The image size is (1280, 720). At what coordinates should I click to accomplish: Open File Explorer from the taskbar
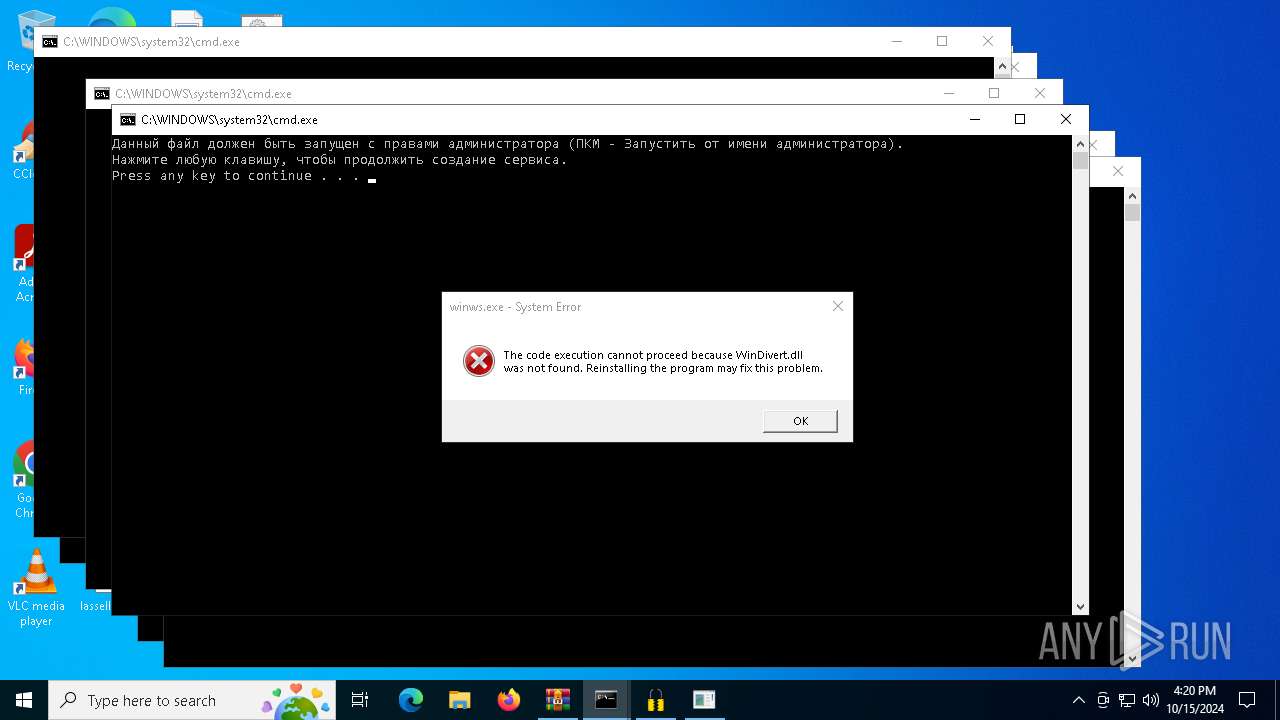coord(459,700)
